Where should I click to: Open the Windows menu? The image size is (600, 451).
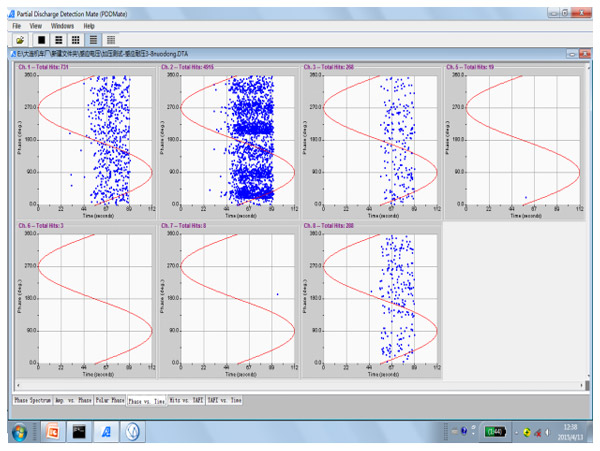point(62,26)
